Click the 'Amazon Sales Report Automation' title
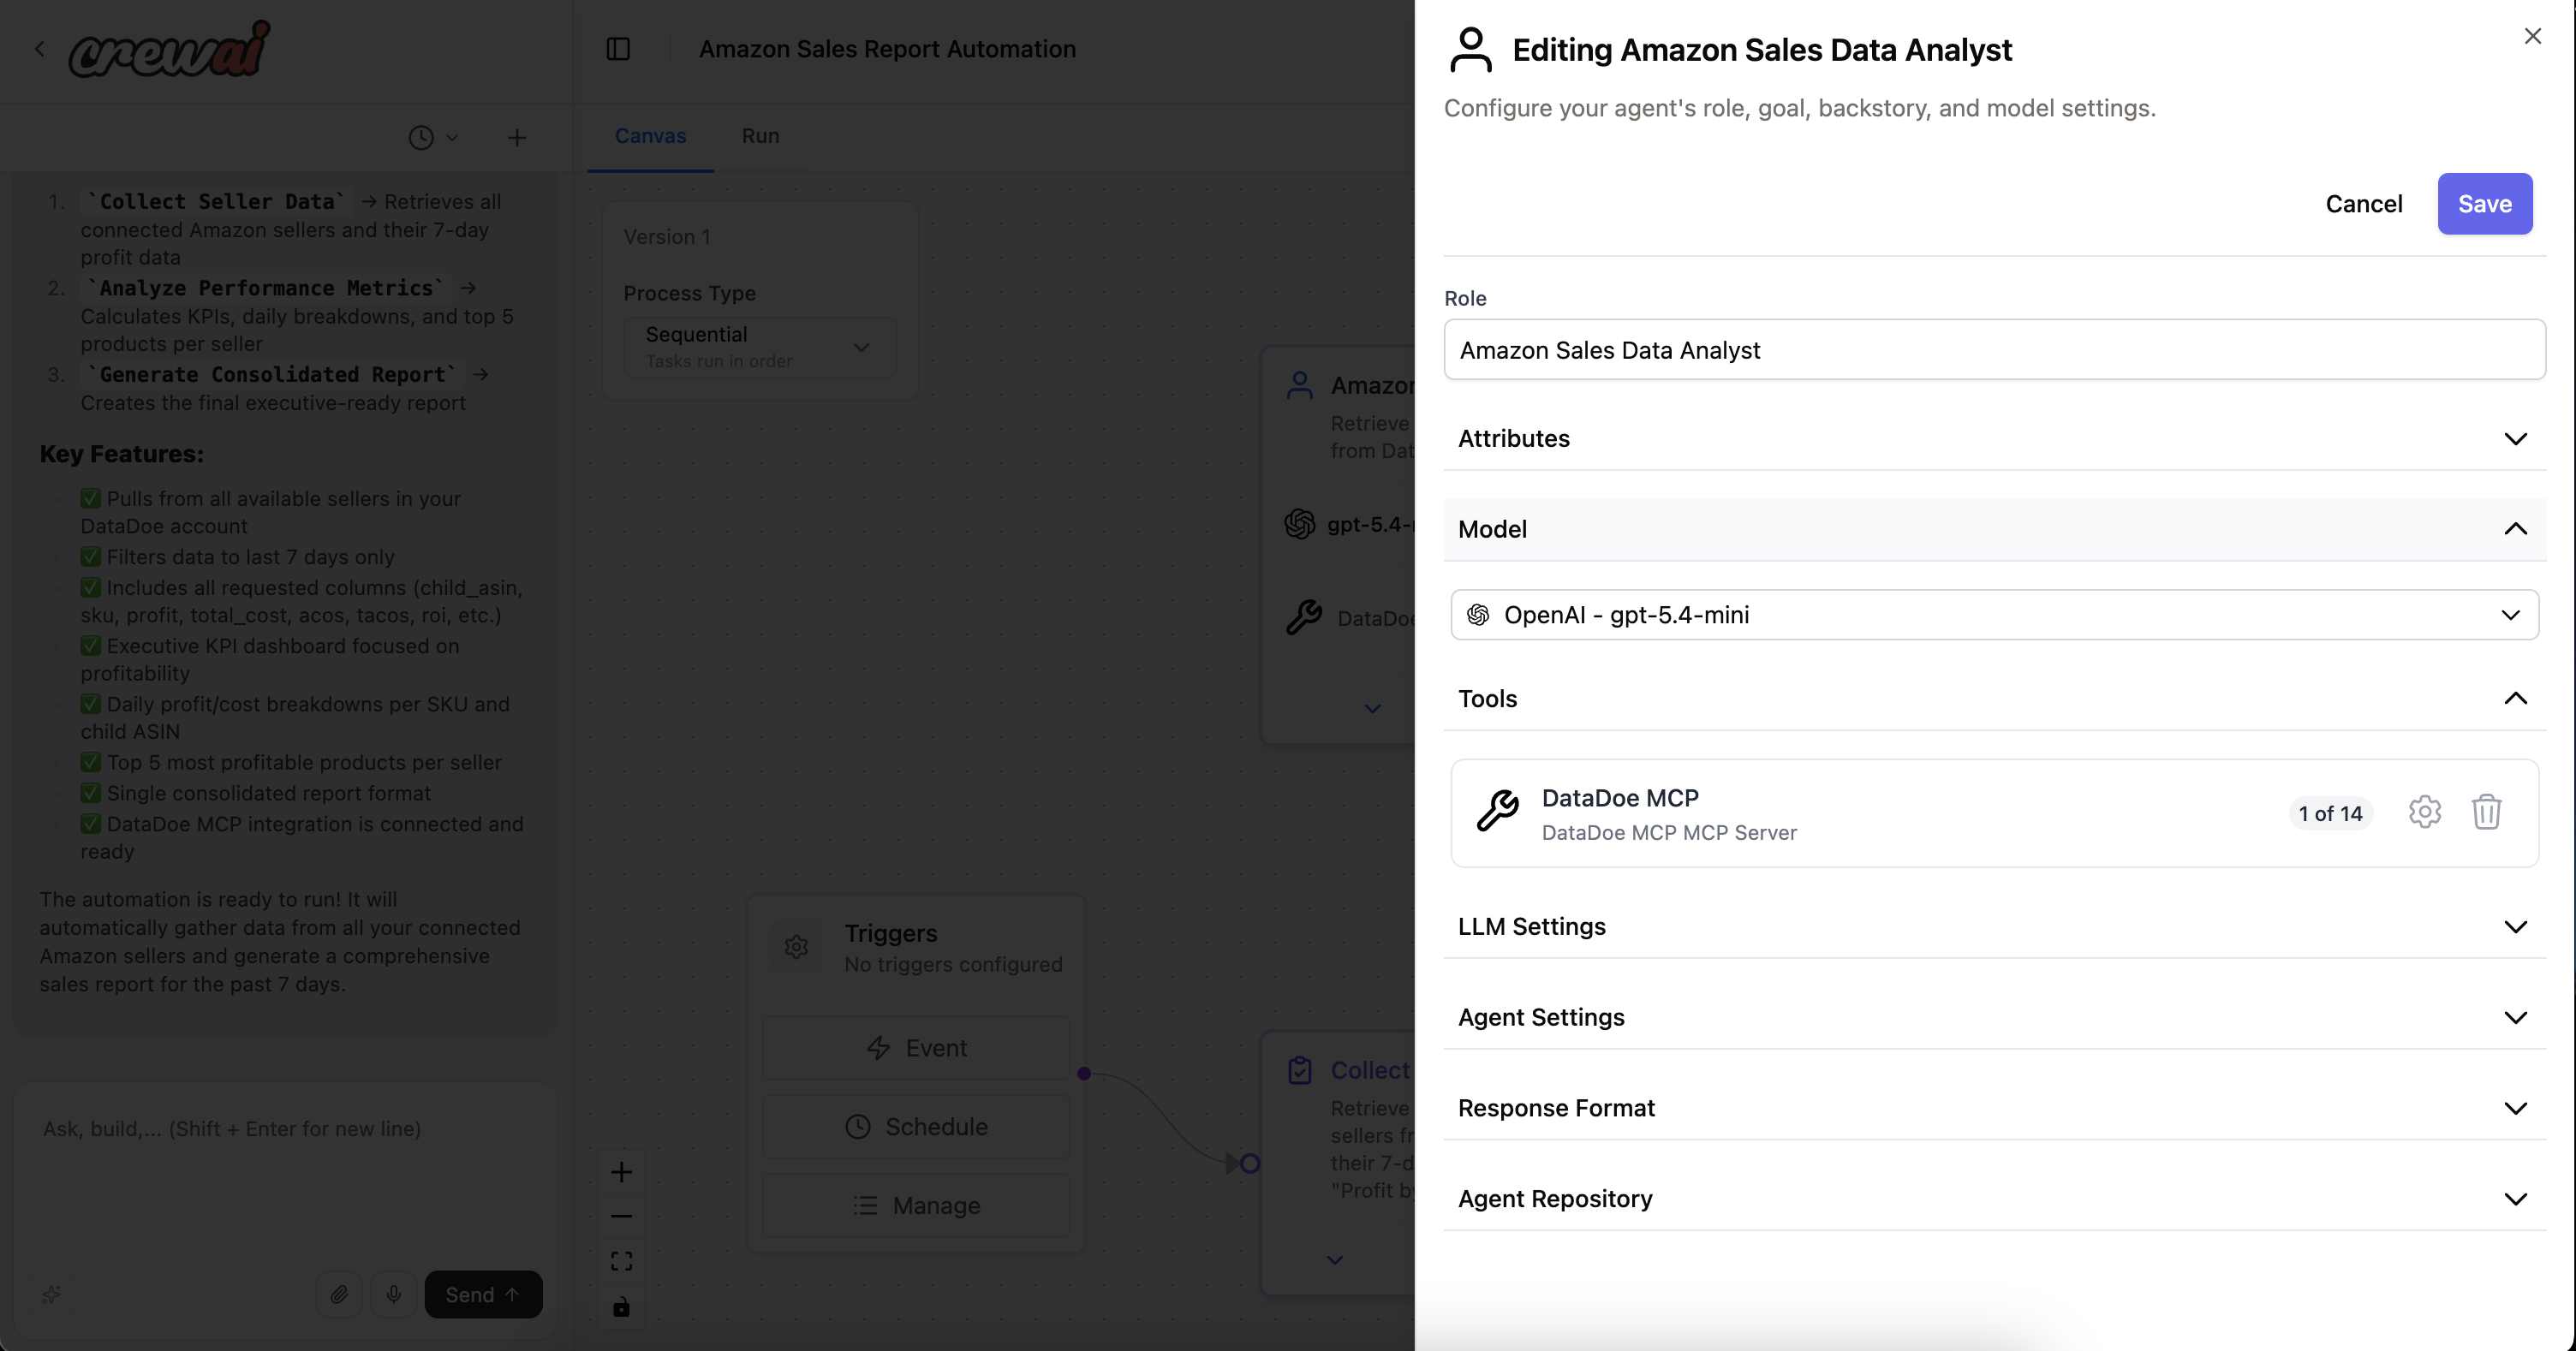This screenshot has height=1351, width=2576. click(887, 49)
